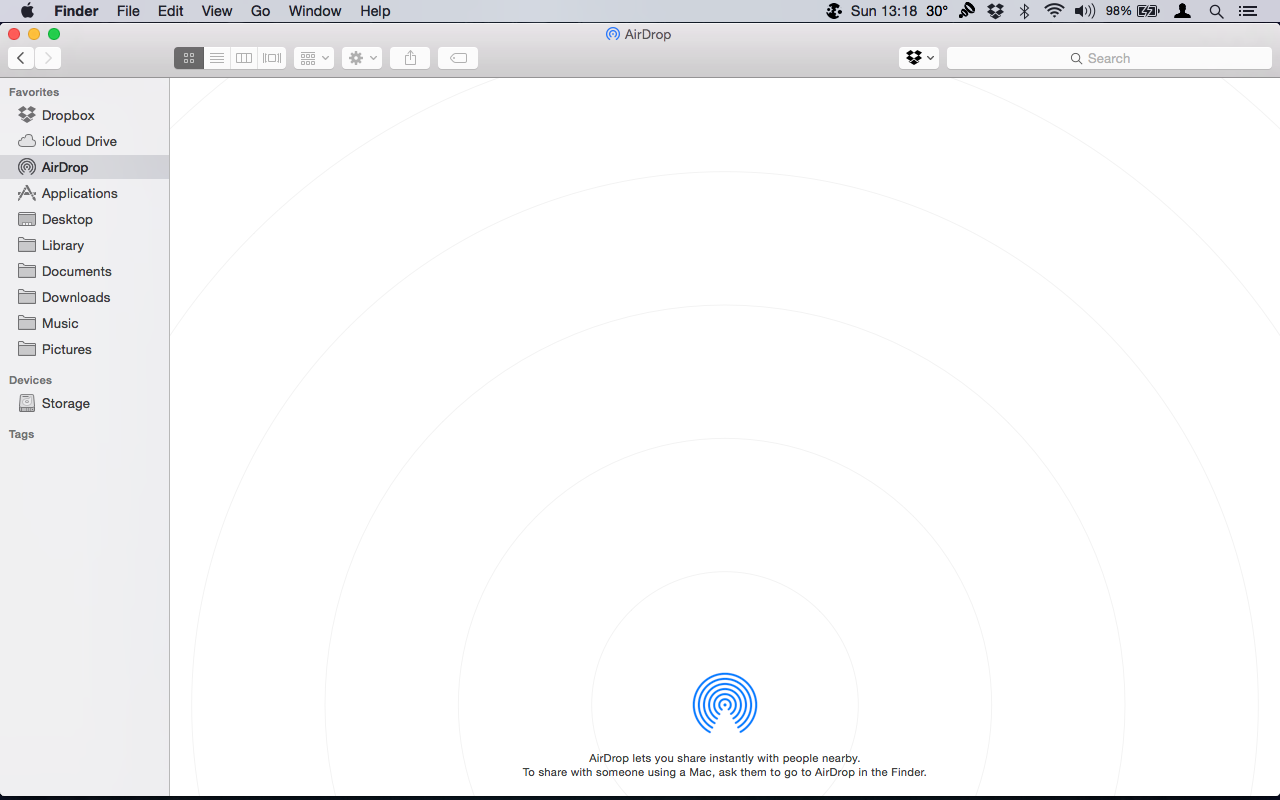Click the Dropbox menu bar icon
This screenshot has height=800, width=1280.
(x=995, y=11)
